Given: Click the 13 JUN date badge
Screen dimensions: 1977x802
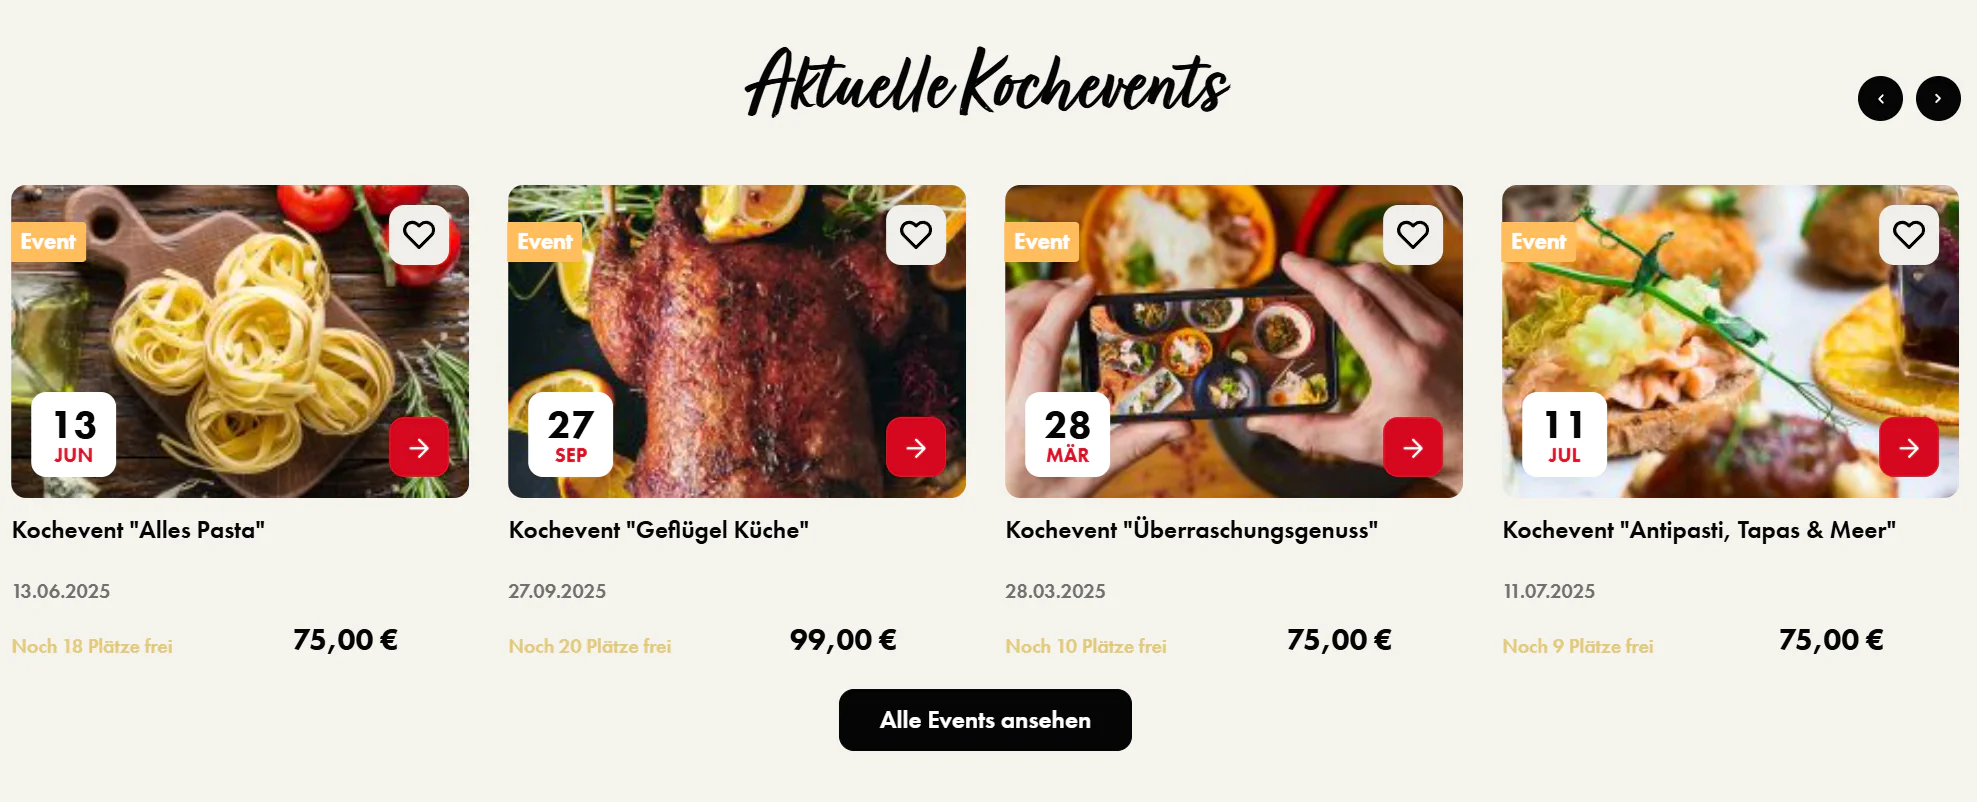Looking at the screenshot, I should [x=74, y=434].
